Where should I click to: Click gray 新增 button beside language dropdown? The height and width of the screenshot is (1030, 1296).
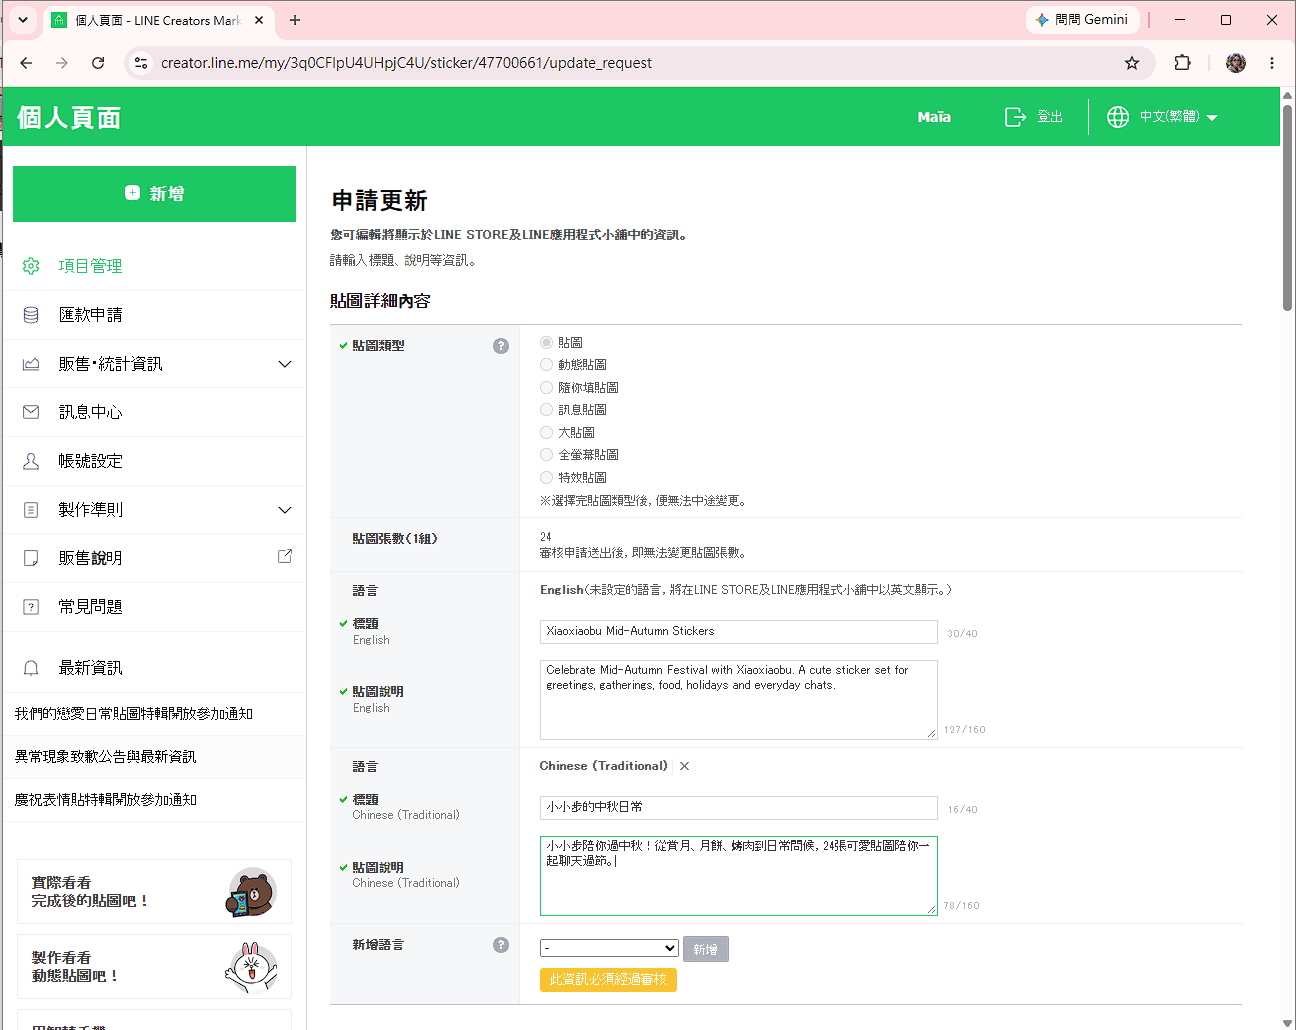[705, 949]
